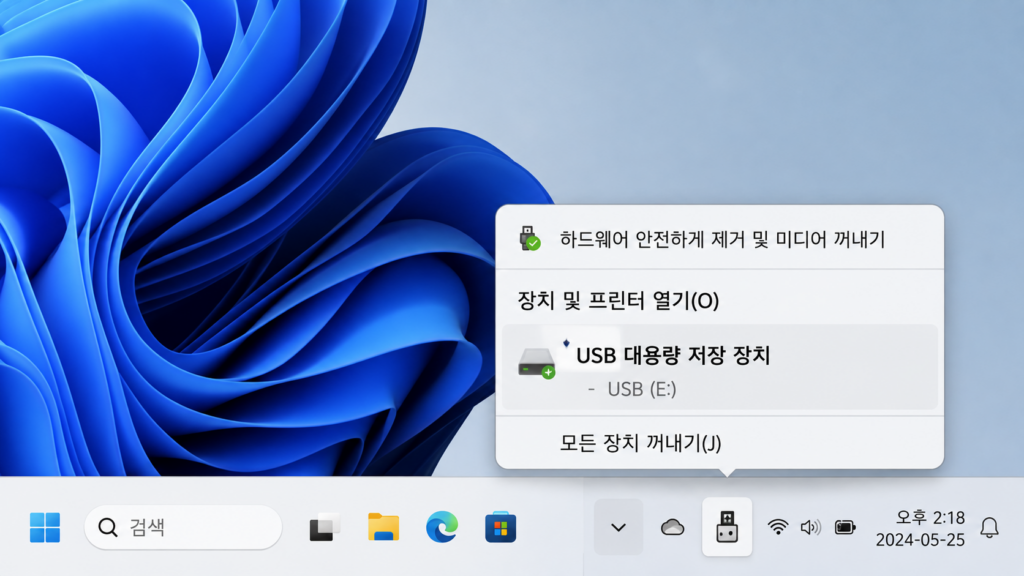Launch File Explorer from the taskbar
The height and width of the screenshot is (576, 1024).
tap(383, 527)
